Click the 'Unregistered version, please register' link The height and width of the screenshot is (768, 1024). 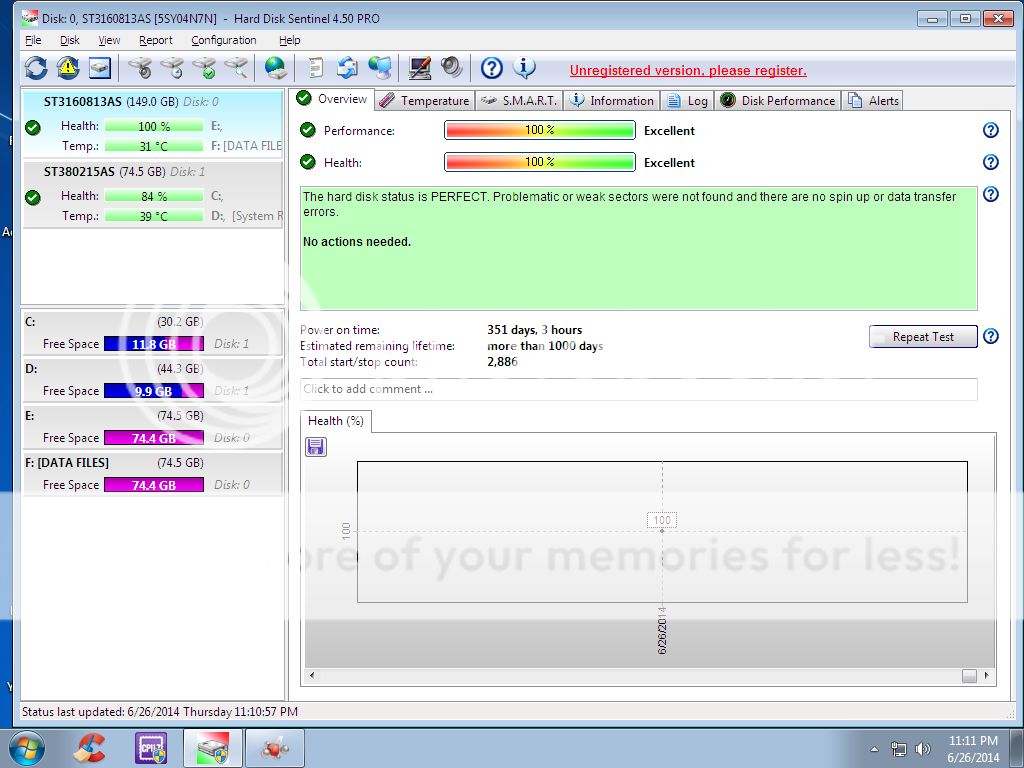[x=687, y=70]
